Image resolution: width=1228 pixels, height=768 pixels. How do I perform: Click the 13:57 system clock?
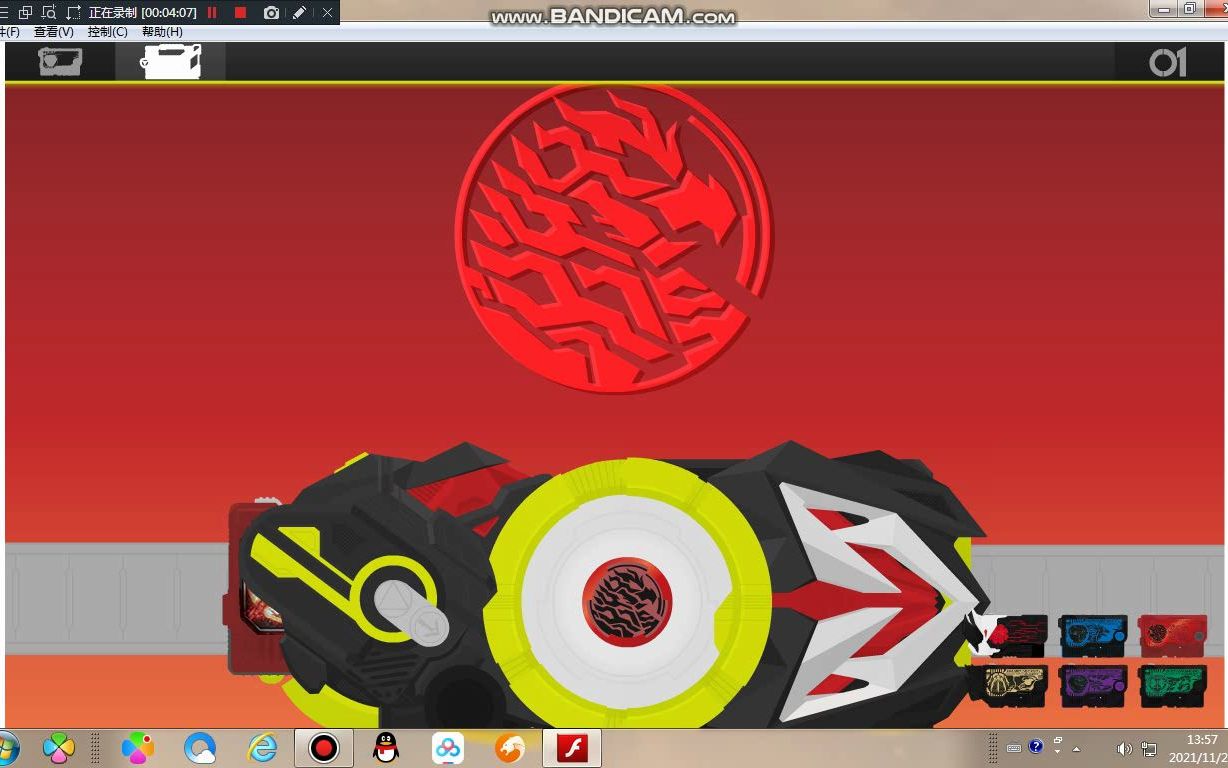[x=1201, y=740]
